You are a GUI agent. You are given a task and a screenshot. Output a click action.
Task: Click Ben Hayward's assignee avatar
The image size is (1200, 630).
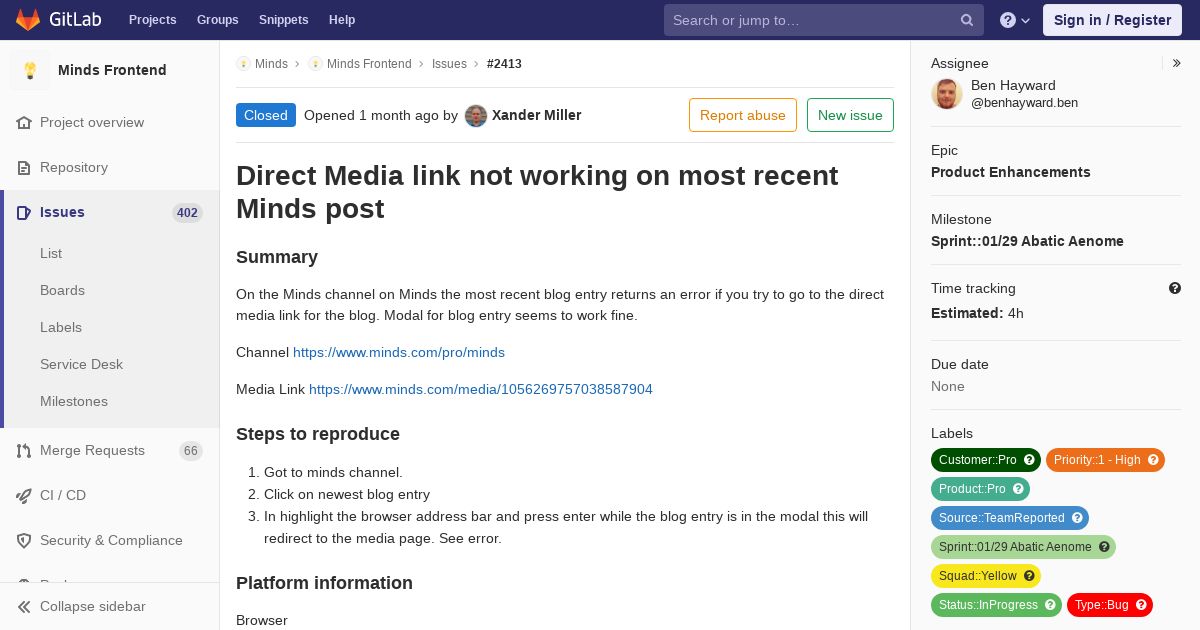click(x=947, y=94)
